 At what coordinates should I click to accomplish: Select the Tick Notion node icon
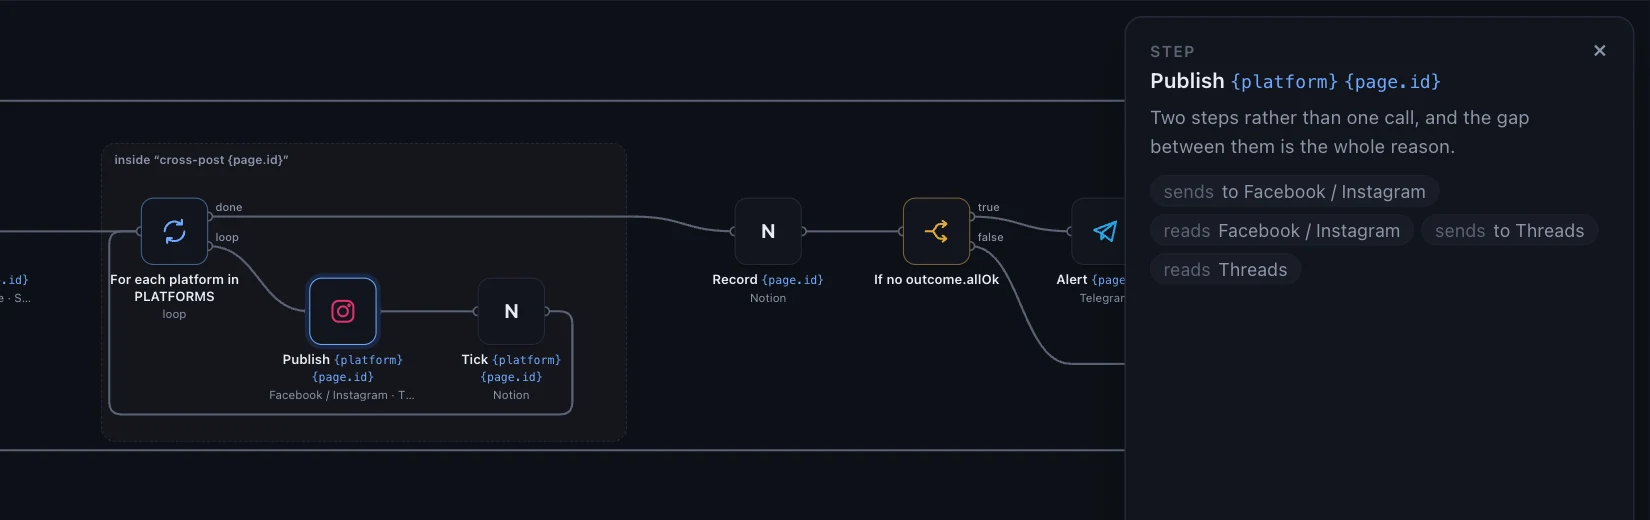coord(511,311)
